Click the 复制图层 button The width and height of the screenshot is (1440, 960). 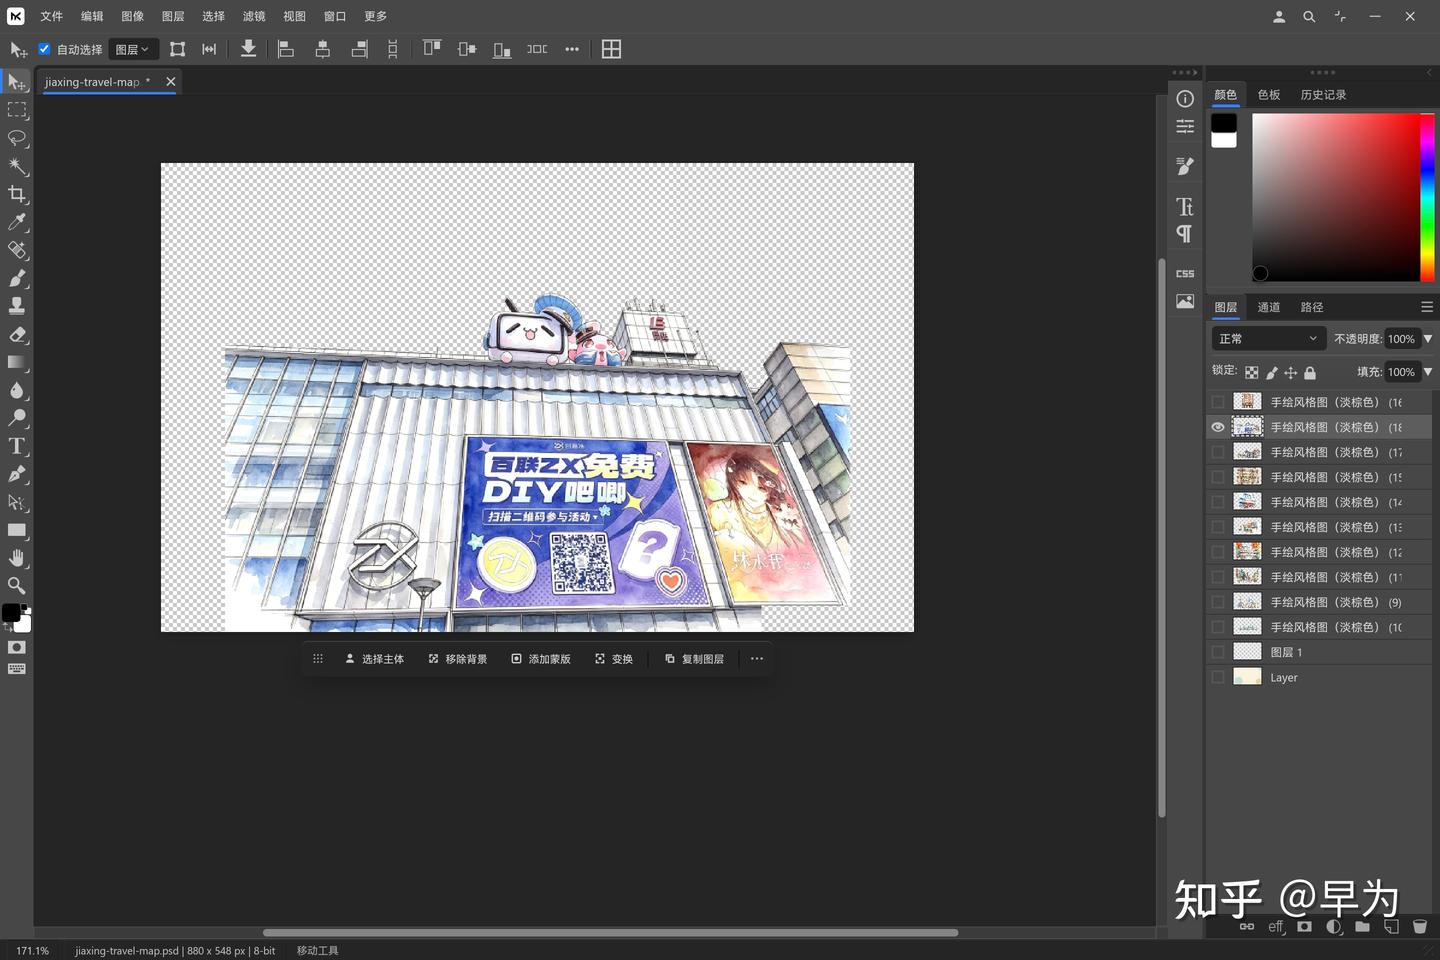(694, 659)
